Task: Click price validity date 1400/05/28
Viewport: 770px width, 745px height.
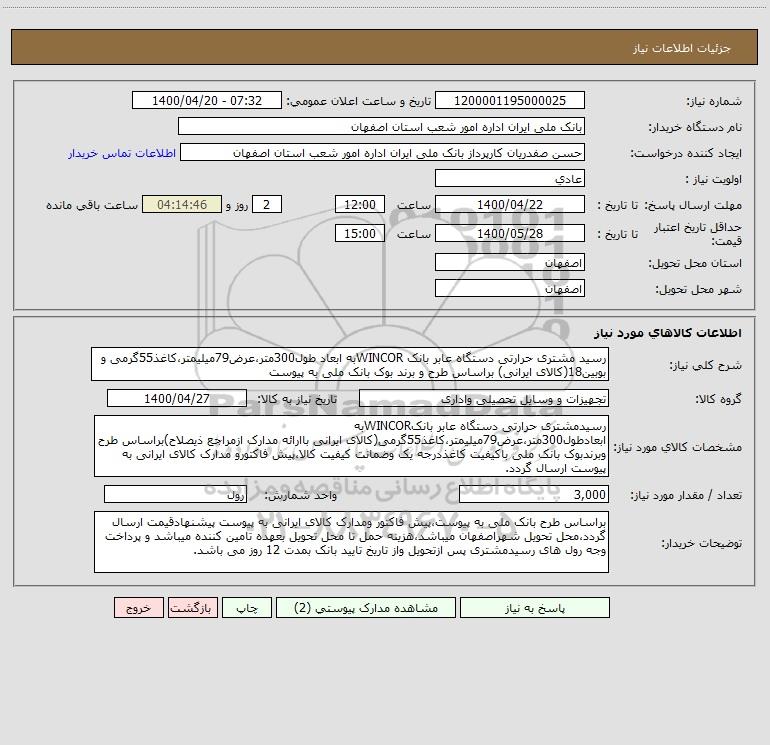Action: click(x=510, y=233)
